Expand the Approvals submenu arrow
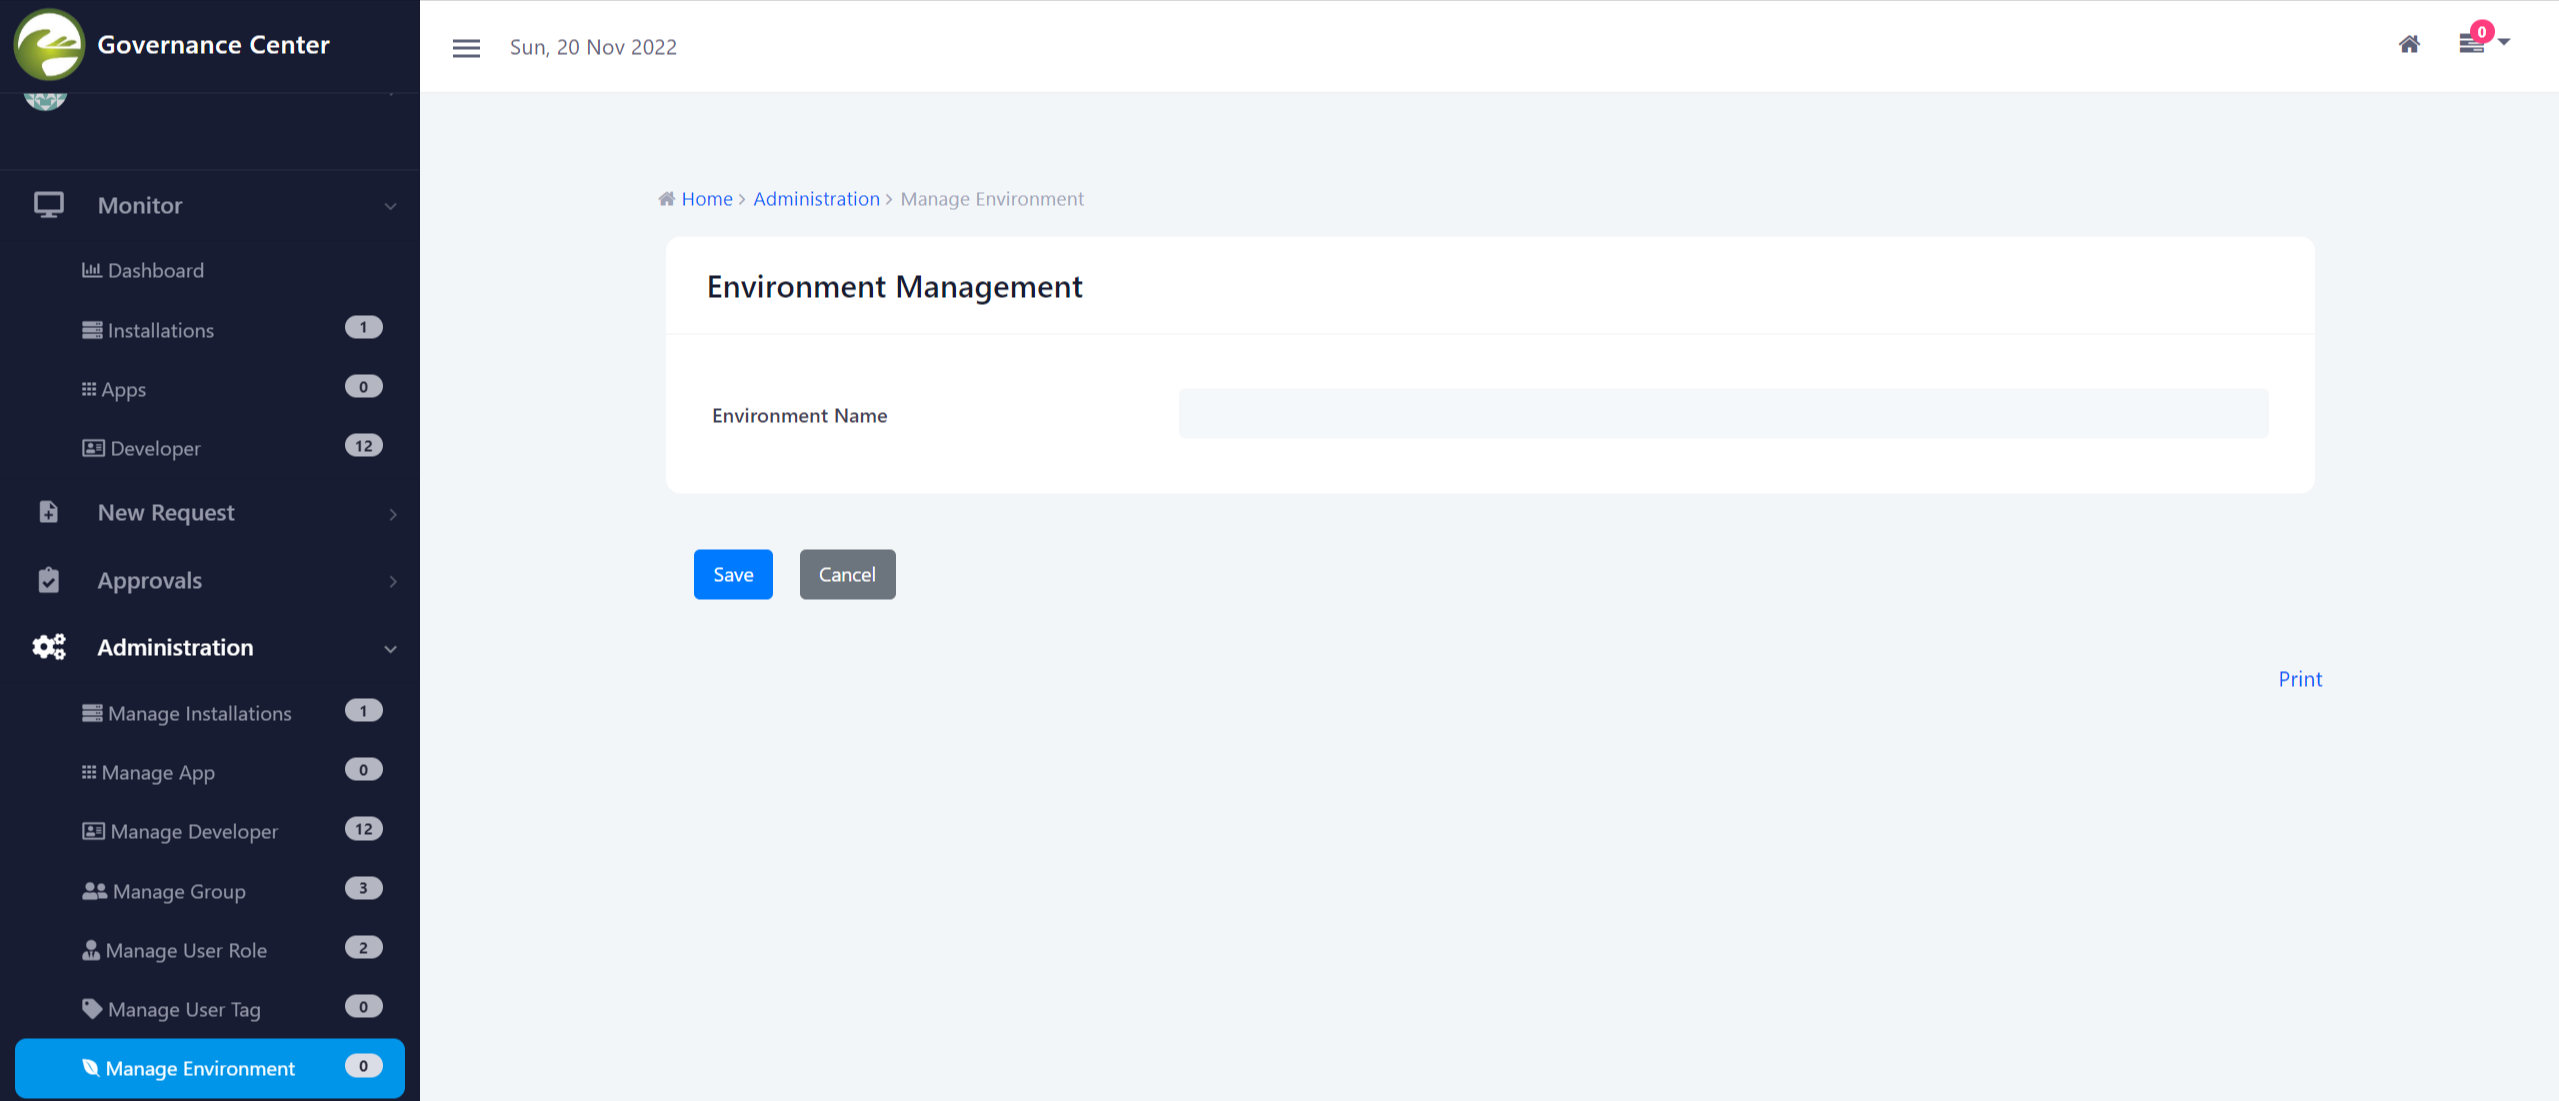The width and height of the screenshot is (2559, 1101). coord(393,581)
